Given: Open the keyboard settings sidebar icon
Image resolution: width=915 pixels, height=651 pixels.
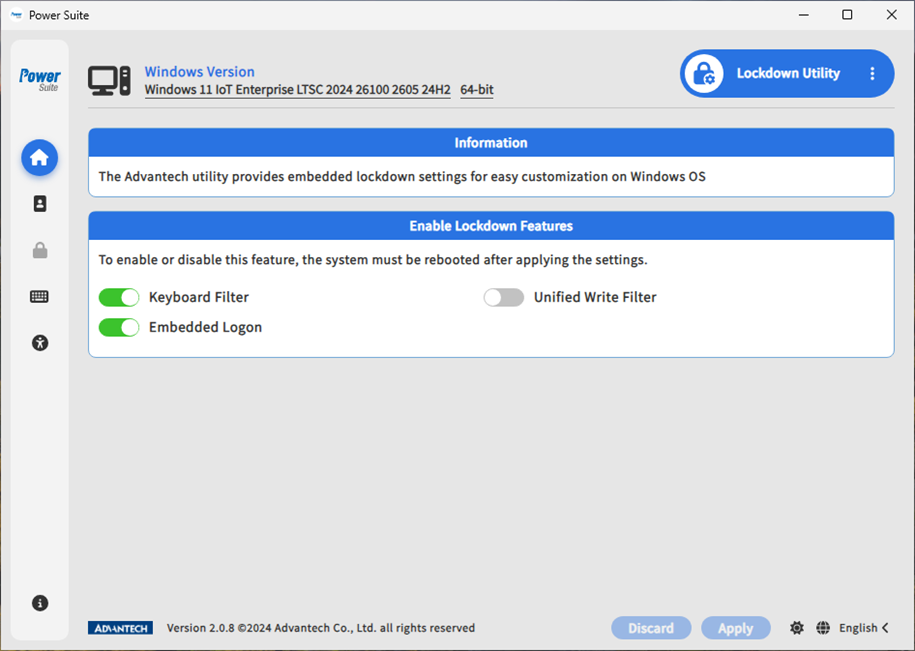Looking at the screenshot, I should tap(40, 297).
